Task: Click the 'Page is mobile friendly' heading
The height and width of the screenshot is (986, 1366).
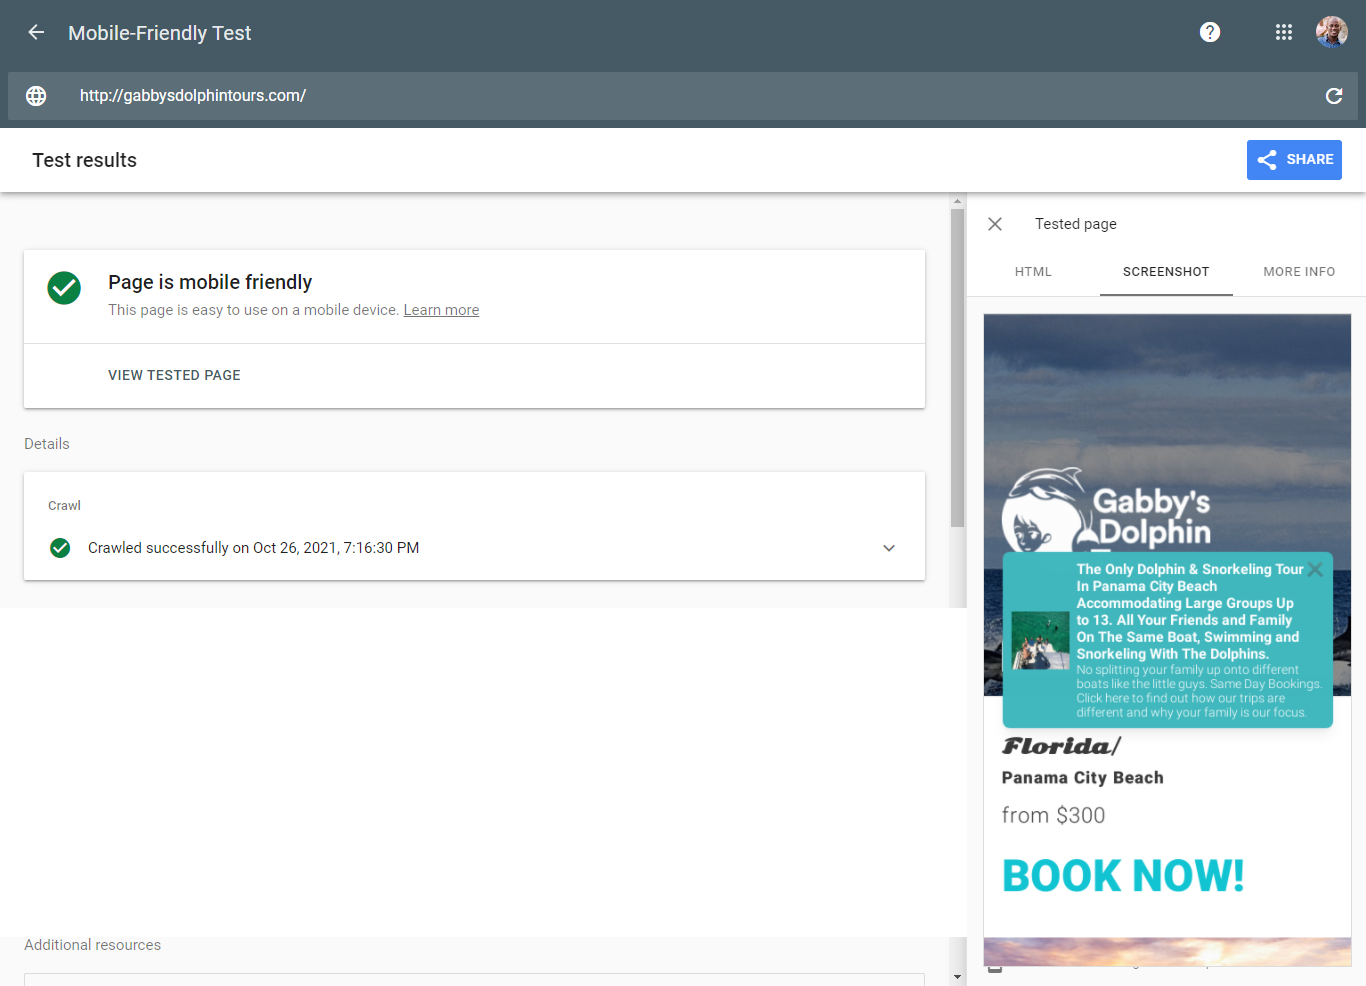Action: point(210,282)
